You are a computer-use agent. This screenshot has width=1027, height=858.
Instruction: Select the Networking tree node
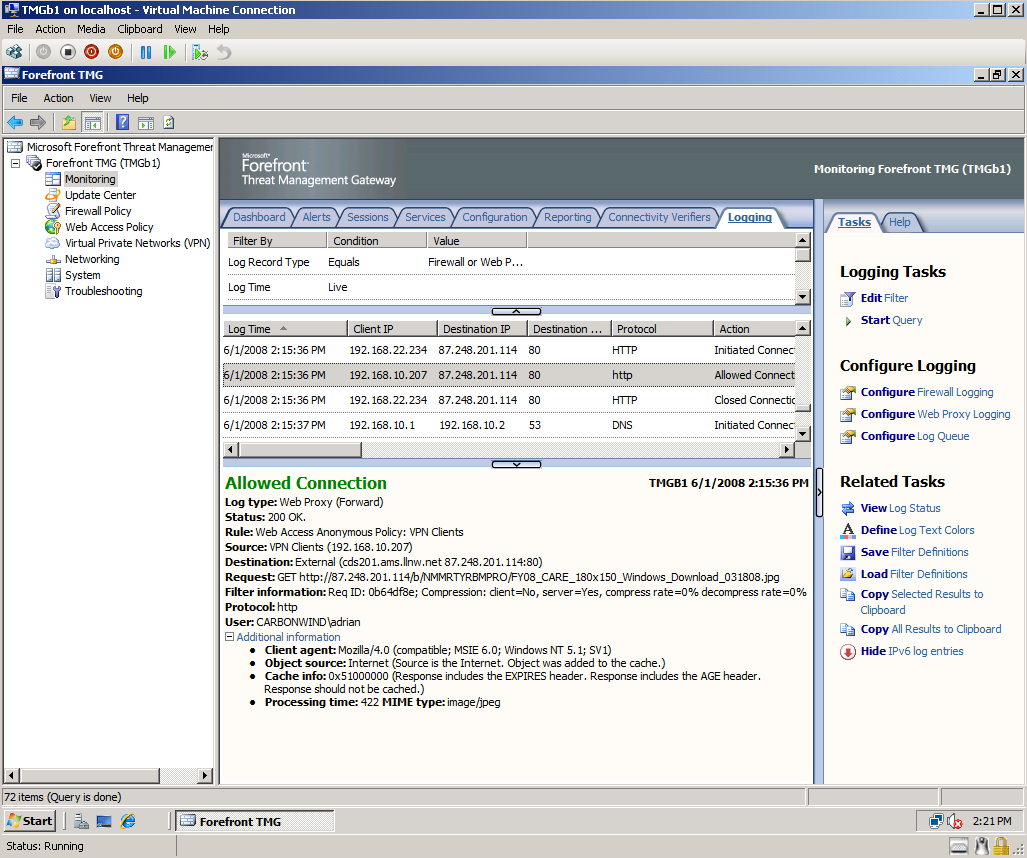[92, 259]
